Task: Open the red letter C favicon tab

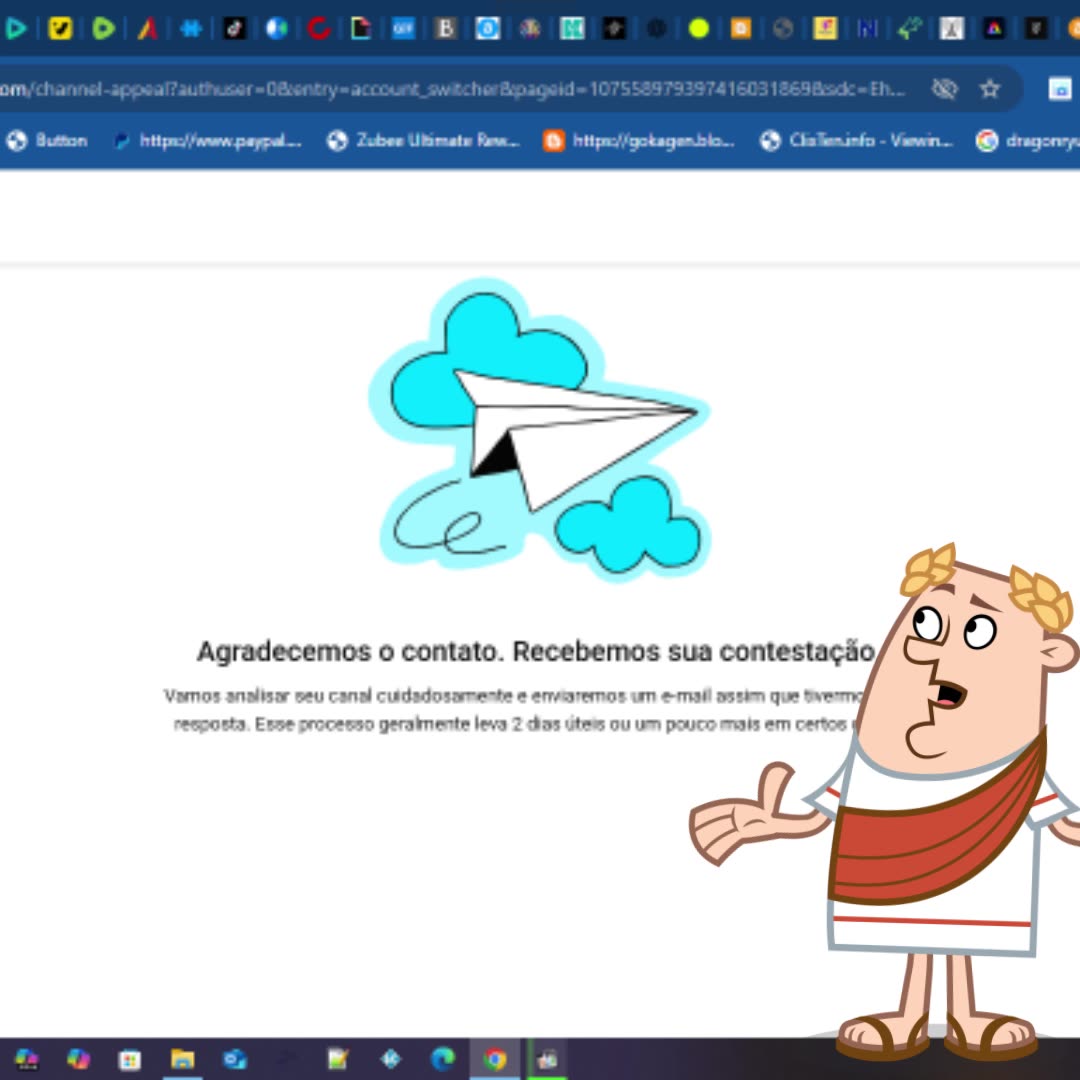Action: (x=319, y=28)
